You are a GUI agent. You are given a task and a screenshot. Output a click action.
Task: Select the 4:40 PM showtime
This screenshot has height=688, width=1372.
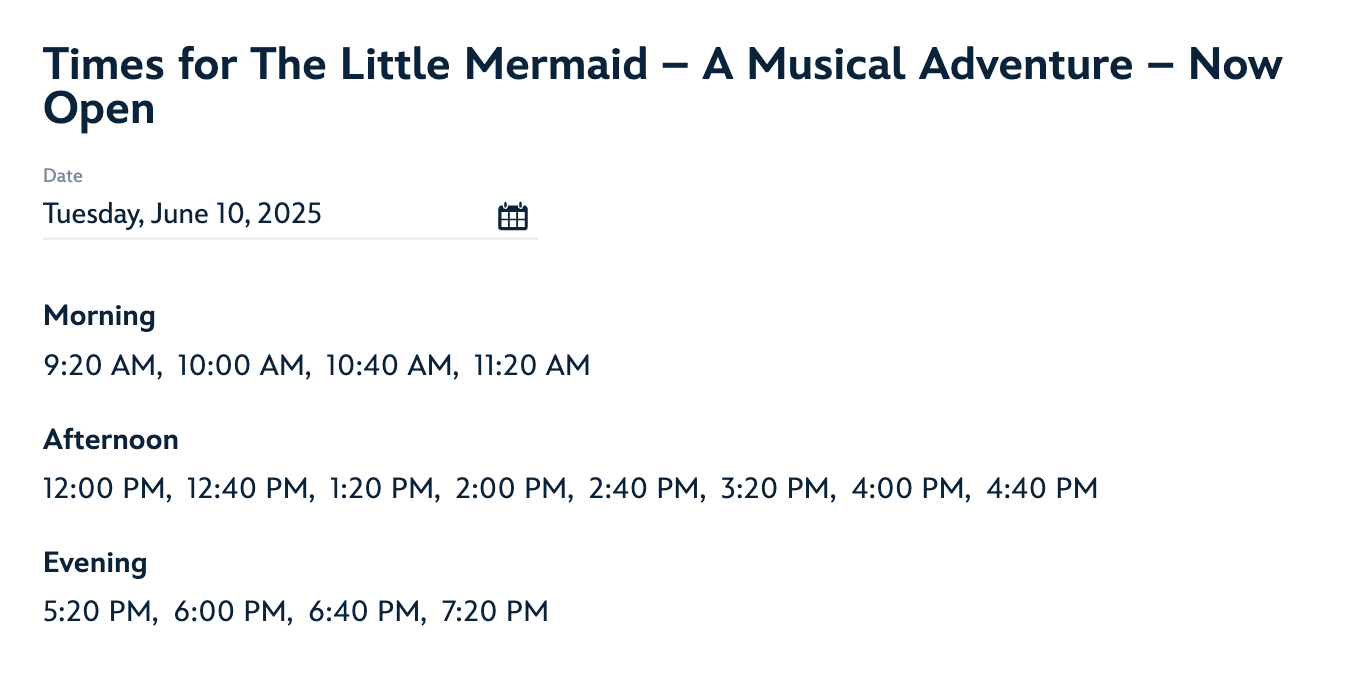1042,489
